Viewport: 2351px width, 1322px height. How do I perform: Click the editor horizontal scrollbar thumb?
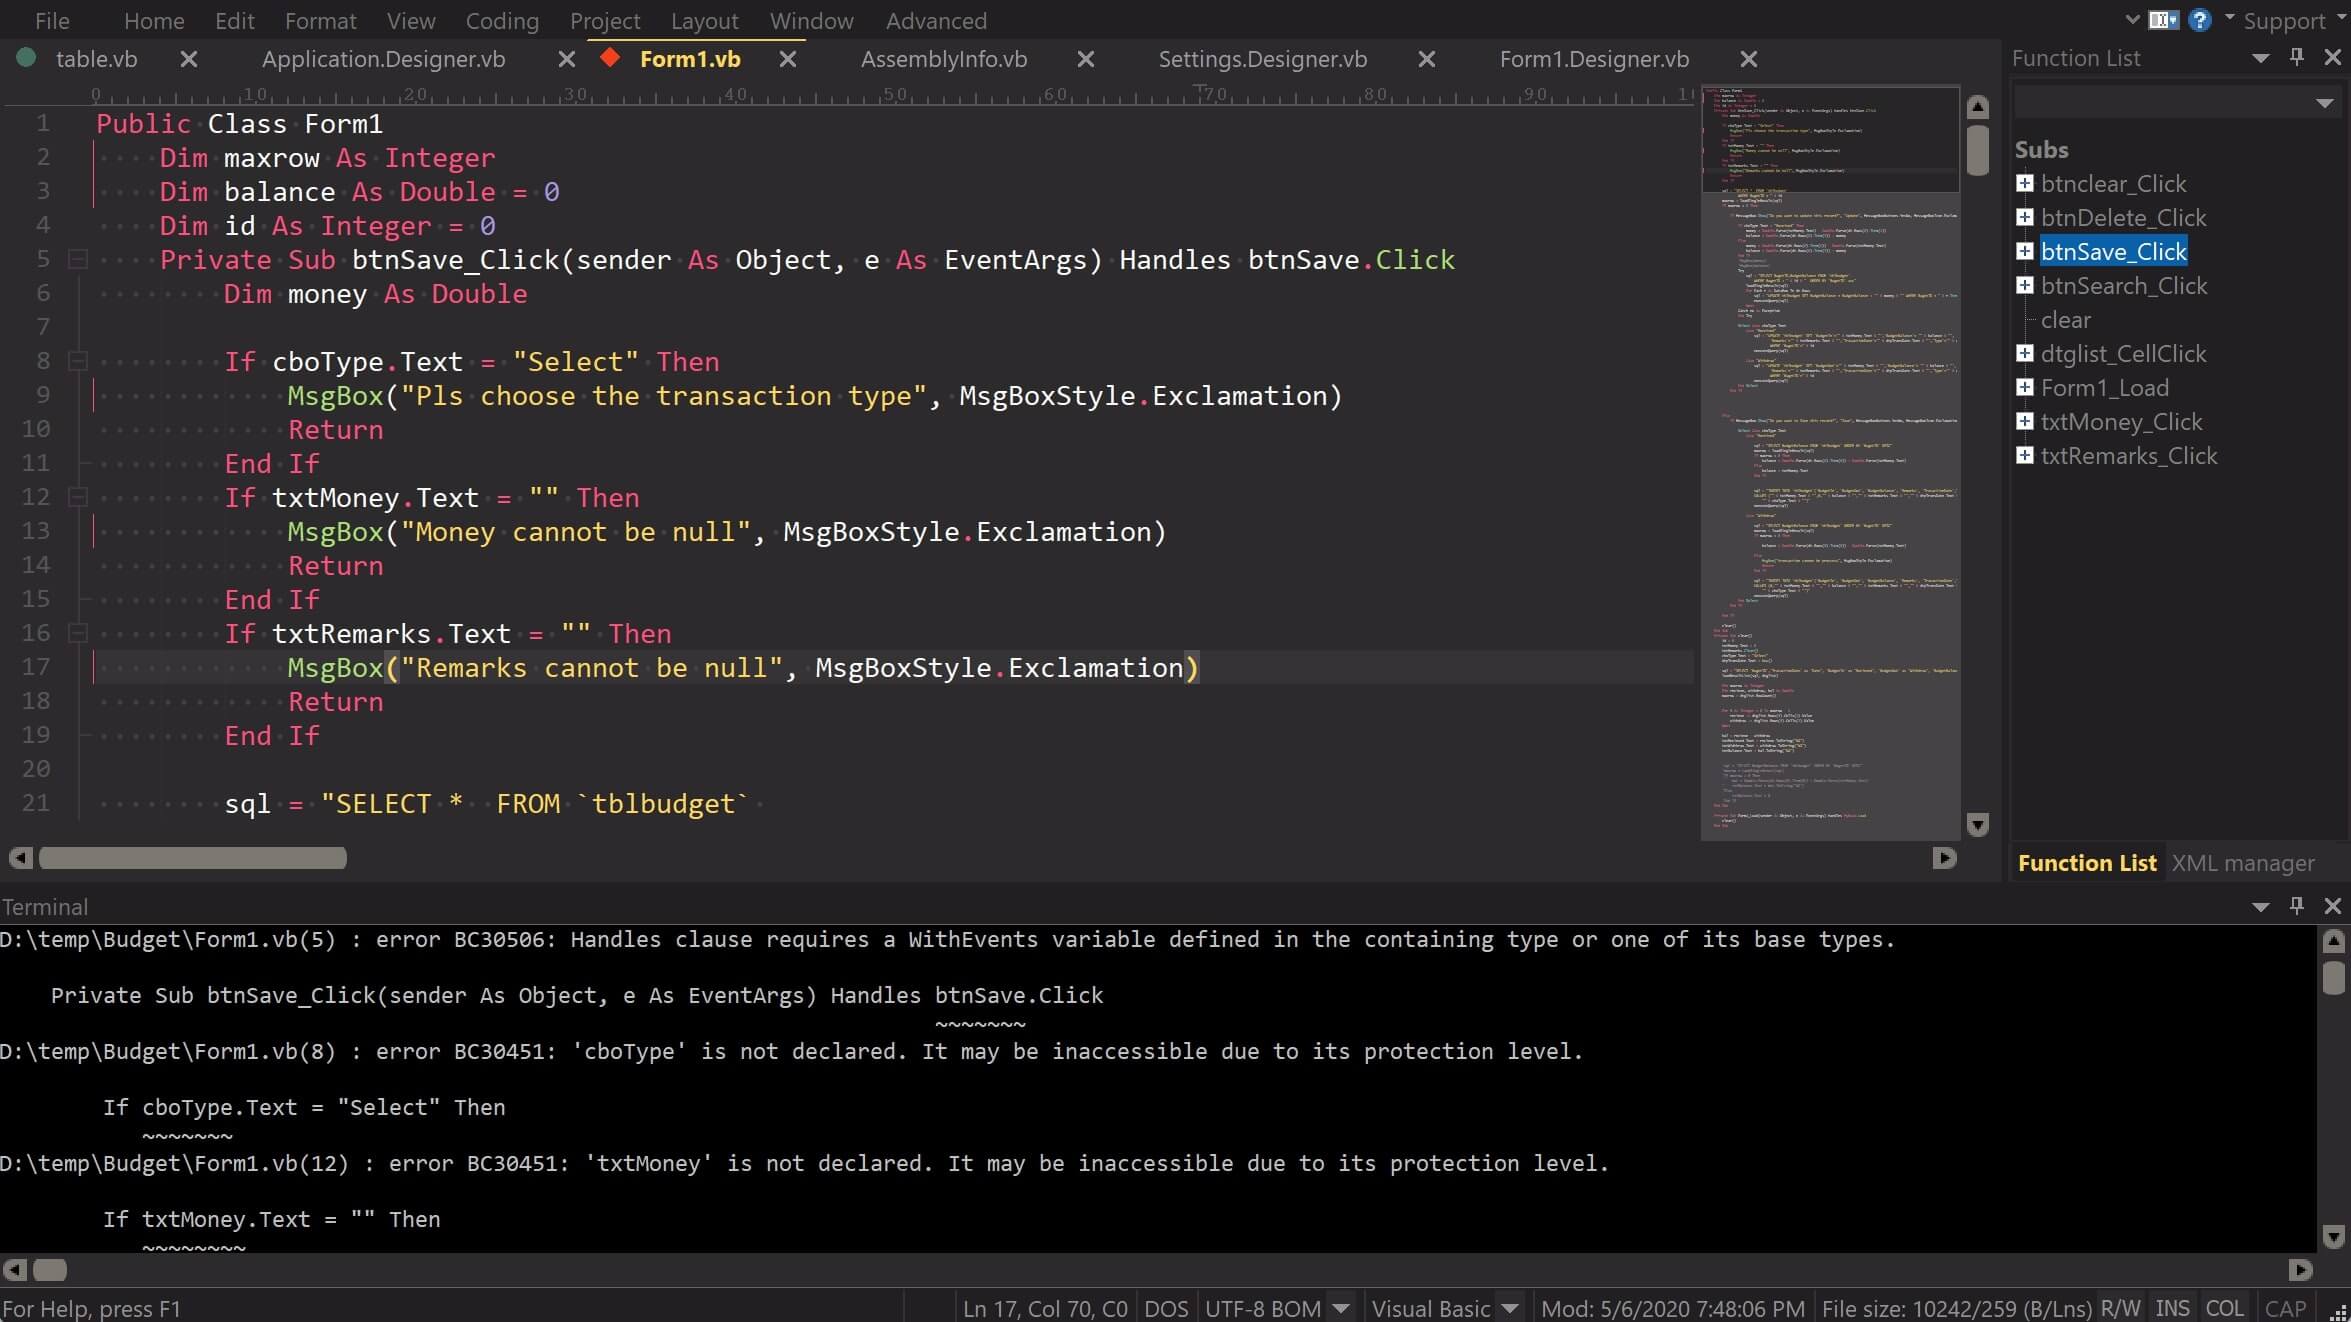click(x=192, y=858)
